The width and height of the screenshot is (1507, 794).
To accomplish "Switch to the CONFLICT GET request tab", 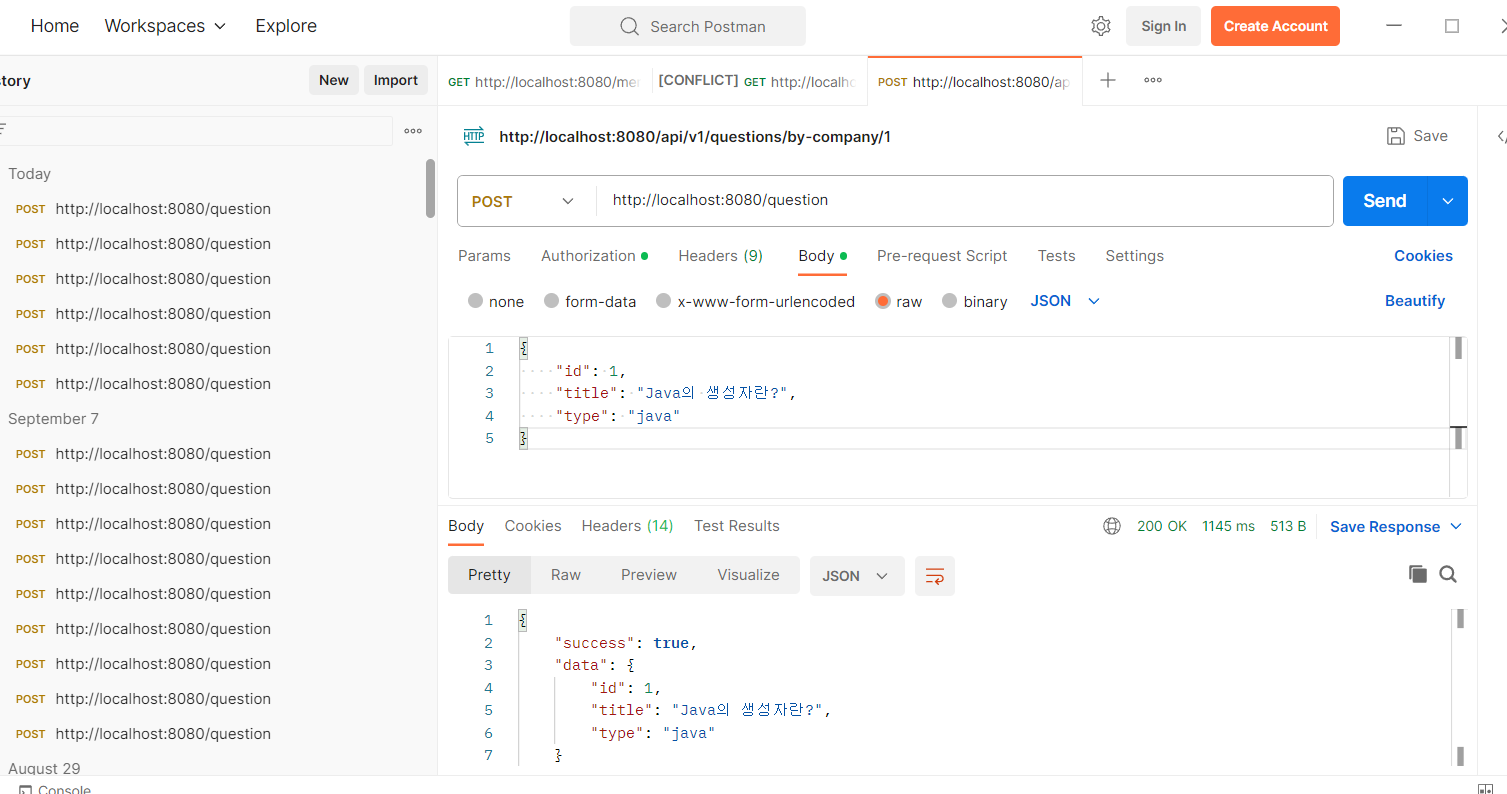I will tap(759, 81).
